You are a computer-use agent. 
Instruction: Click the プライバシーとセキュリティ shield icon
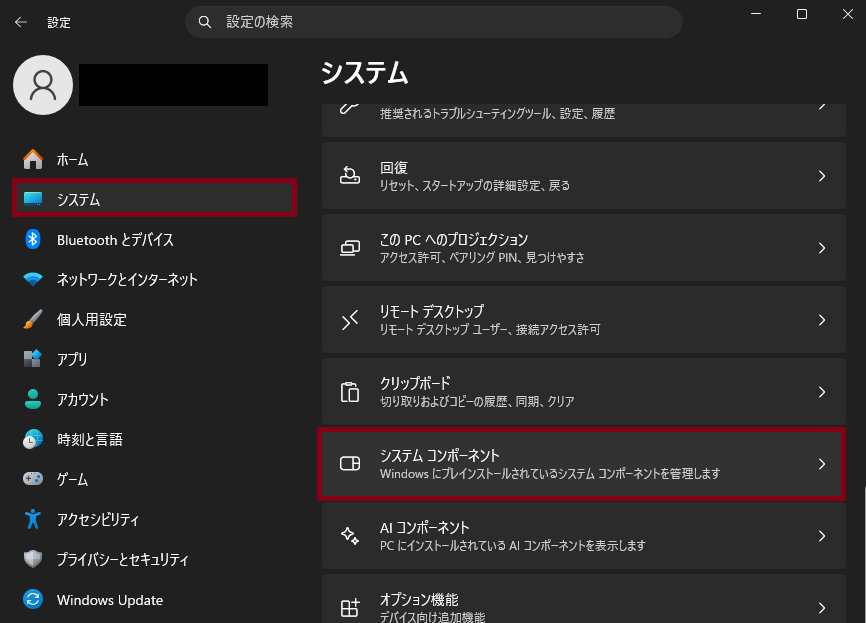coord(33,559)
